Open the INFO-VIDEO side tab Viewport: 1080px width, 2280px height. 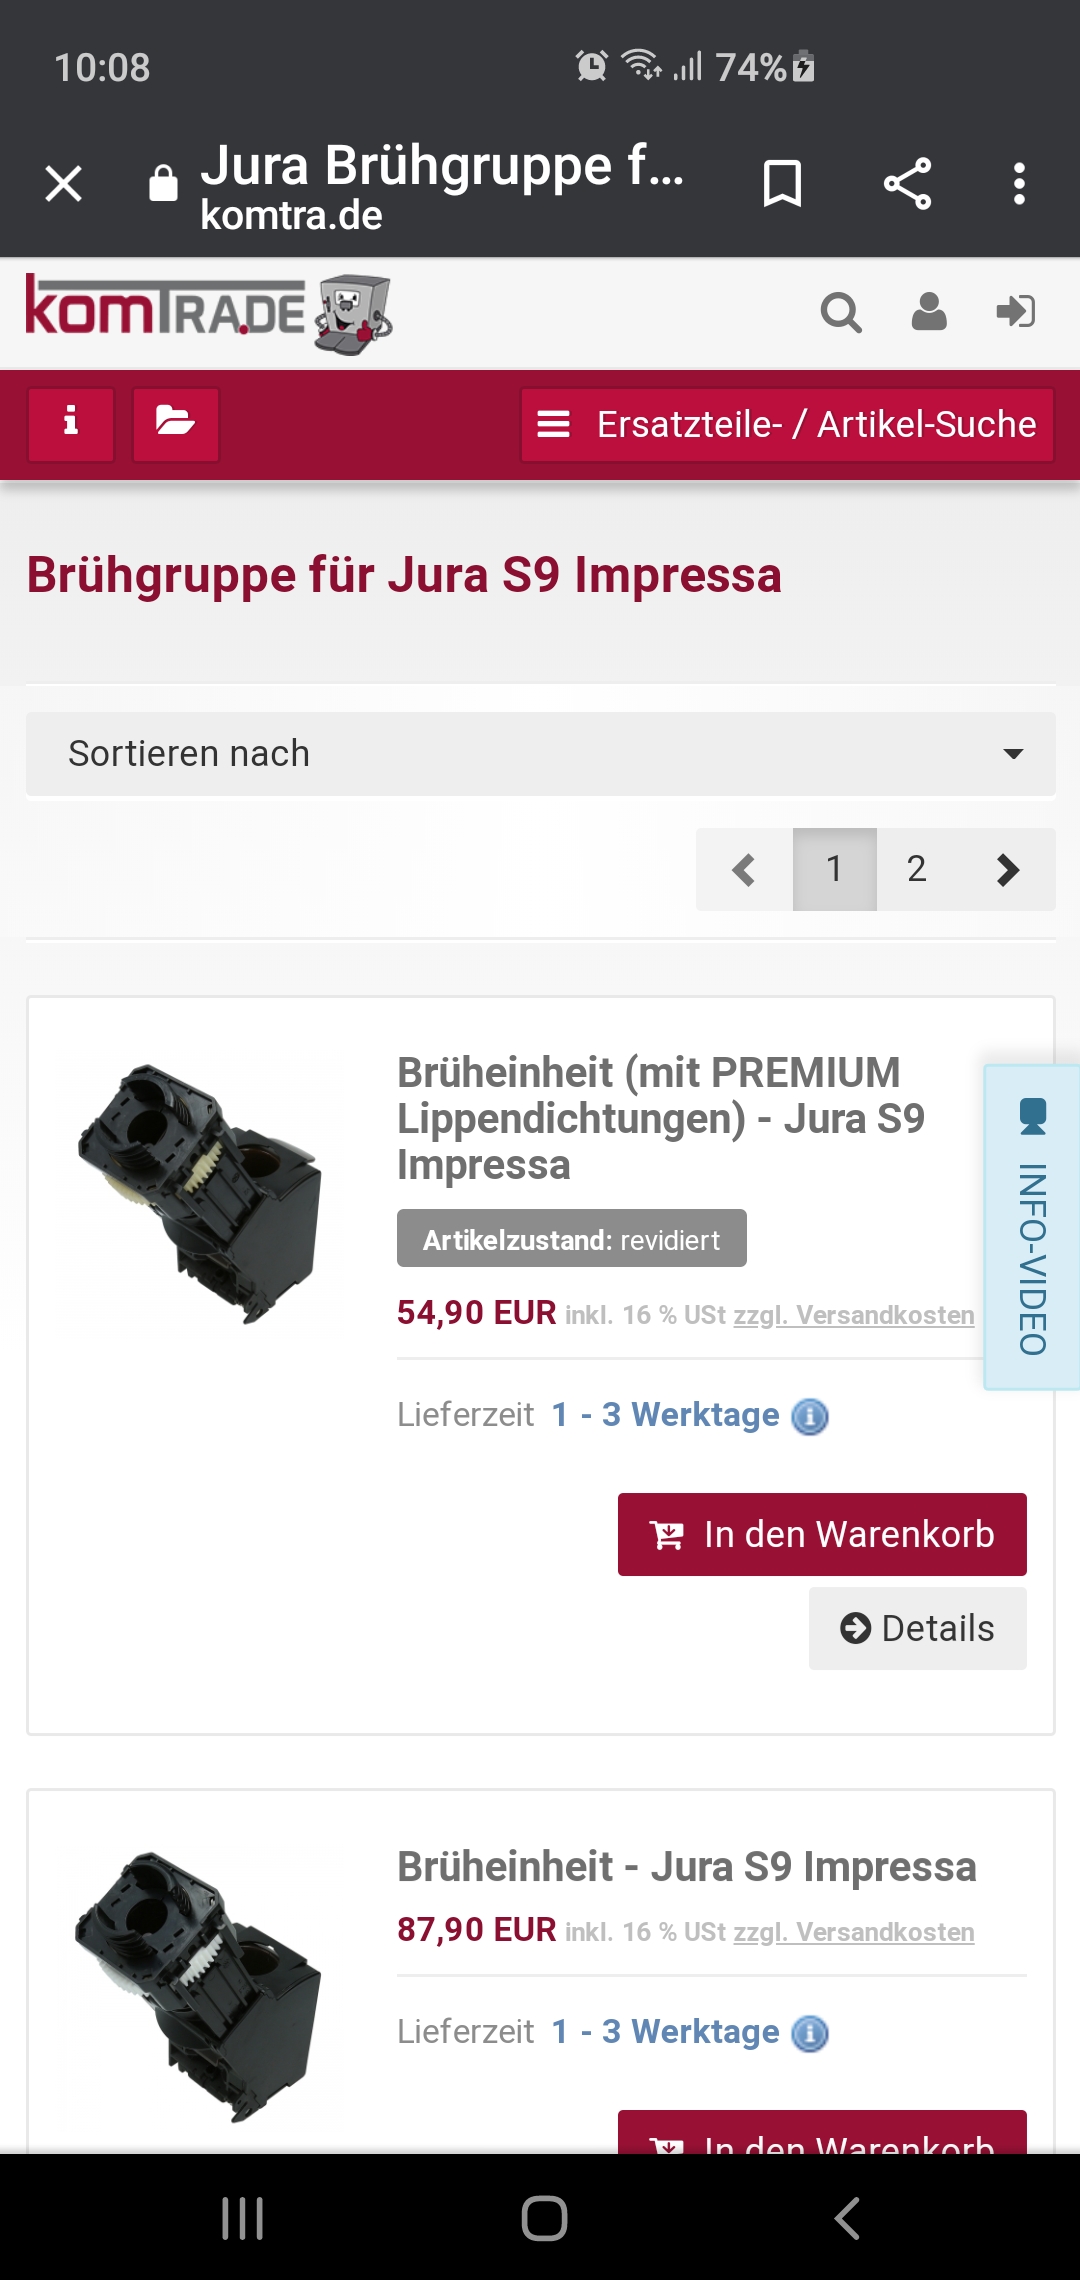[1032, 1227]
